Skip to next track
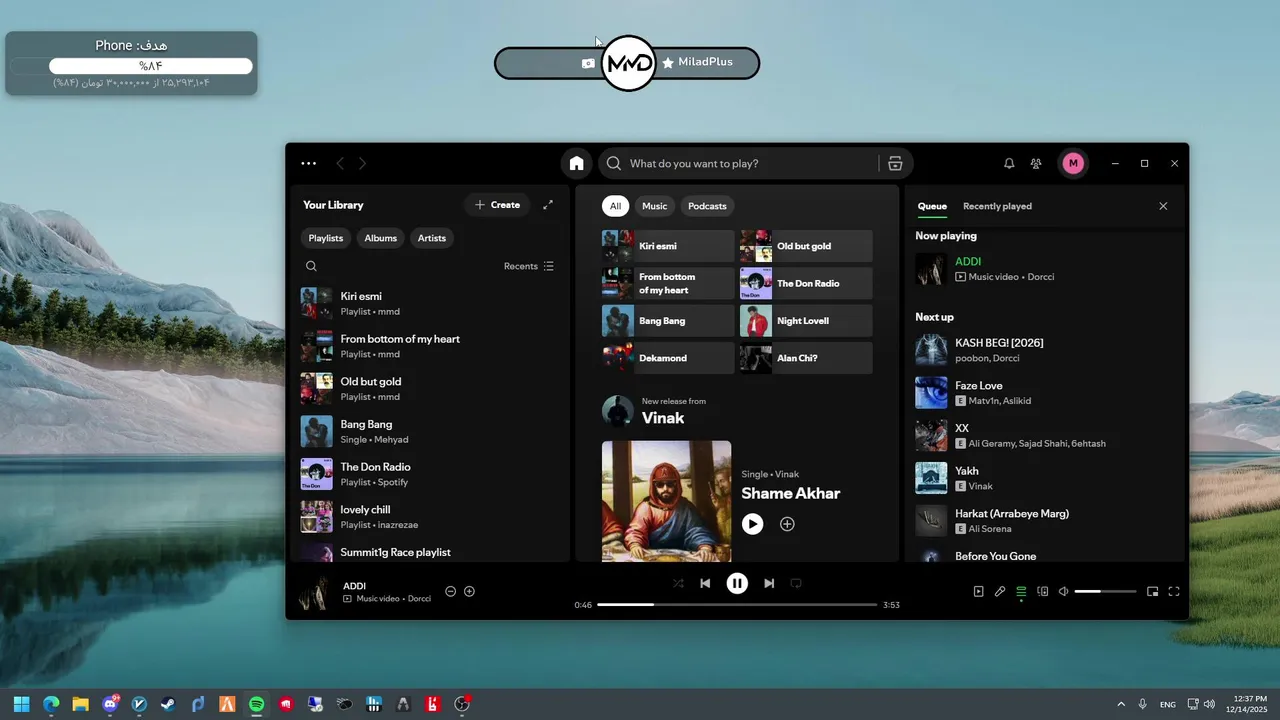The image size is (1280, 720). pyautogui.click(x=769, y=583)
